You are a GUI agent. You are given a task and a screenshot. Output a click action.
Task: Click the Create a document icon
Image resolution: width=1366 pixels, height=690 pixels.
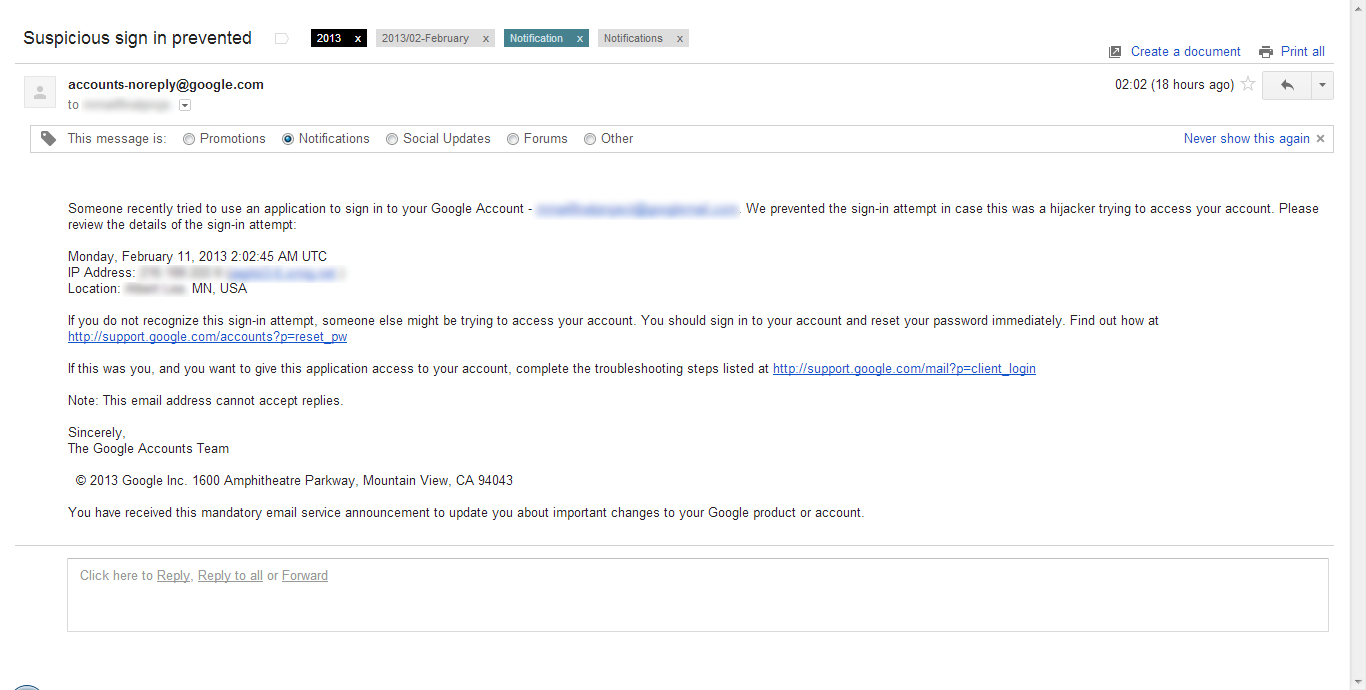1115,52
